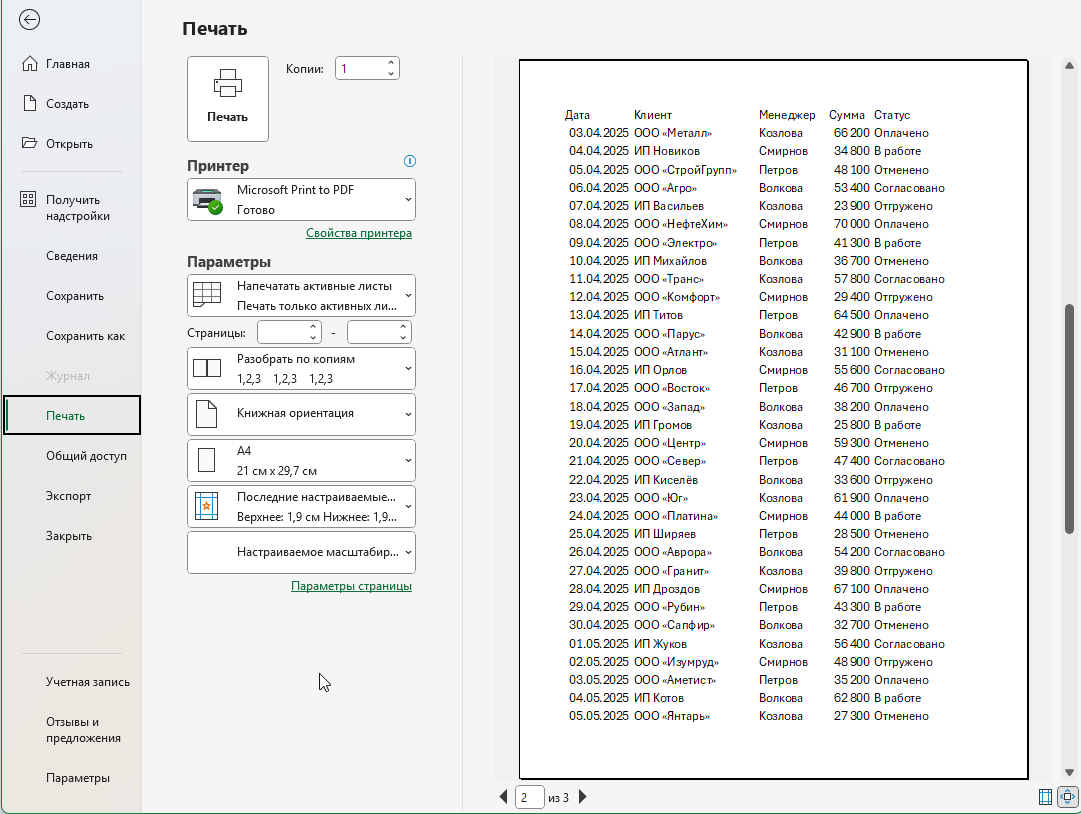Click the current page number field

pos(529,797)
